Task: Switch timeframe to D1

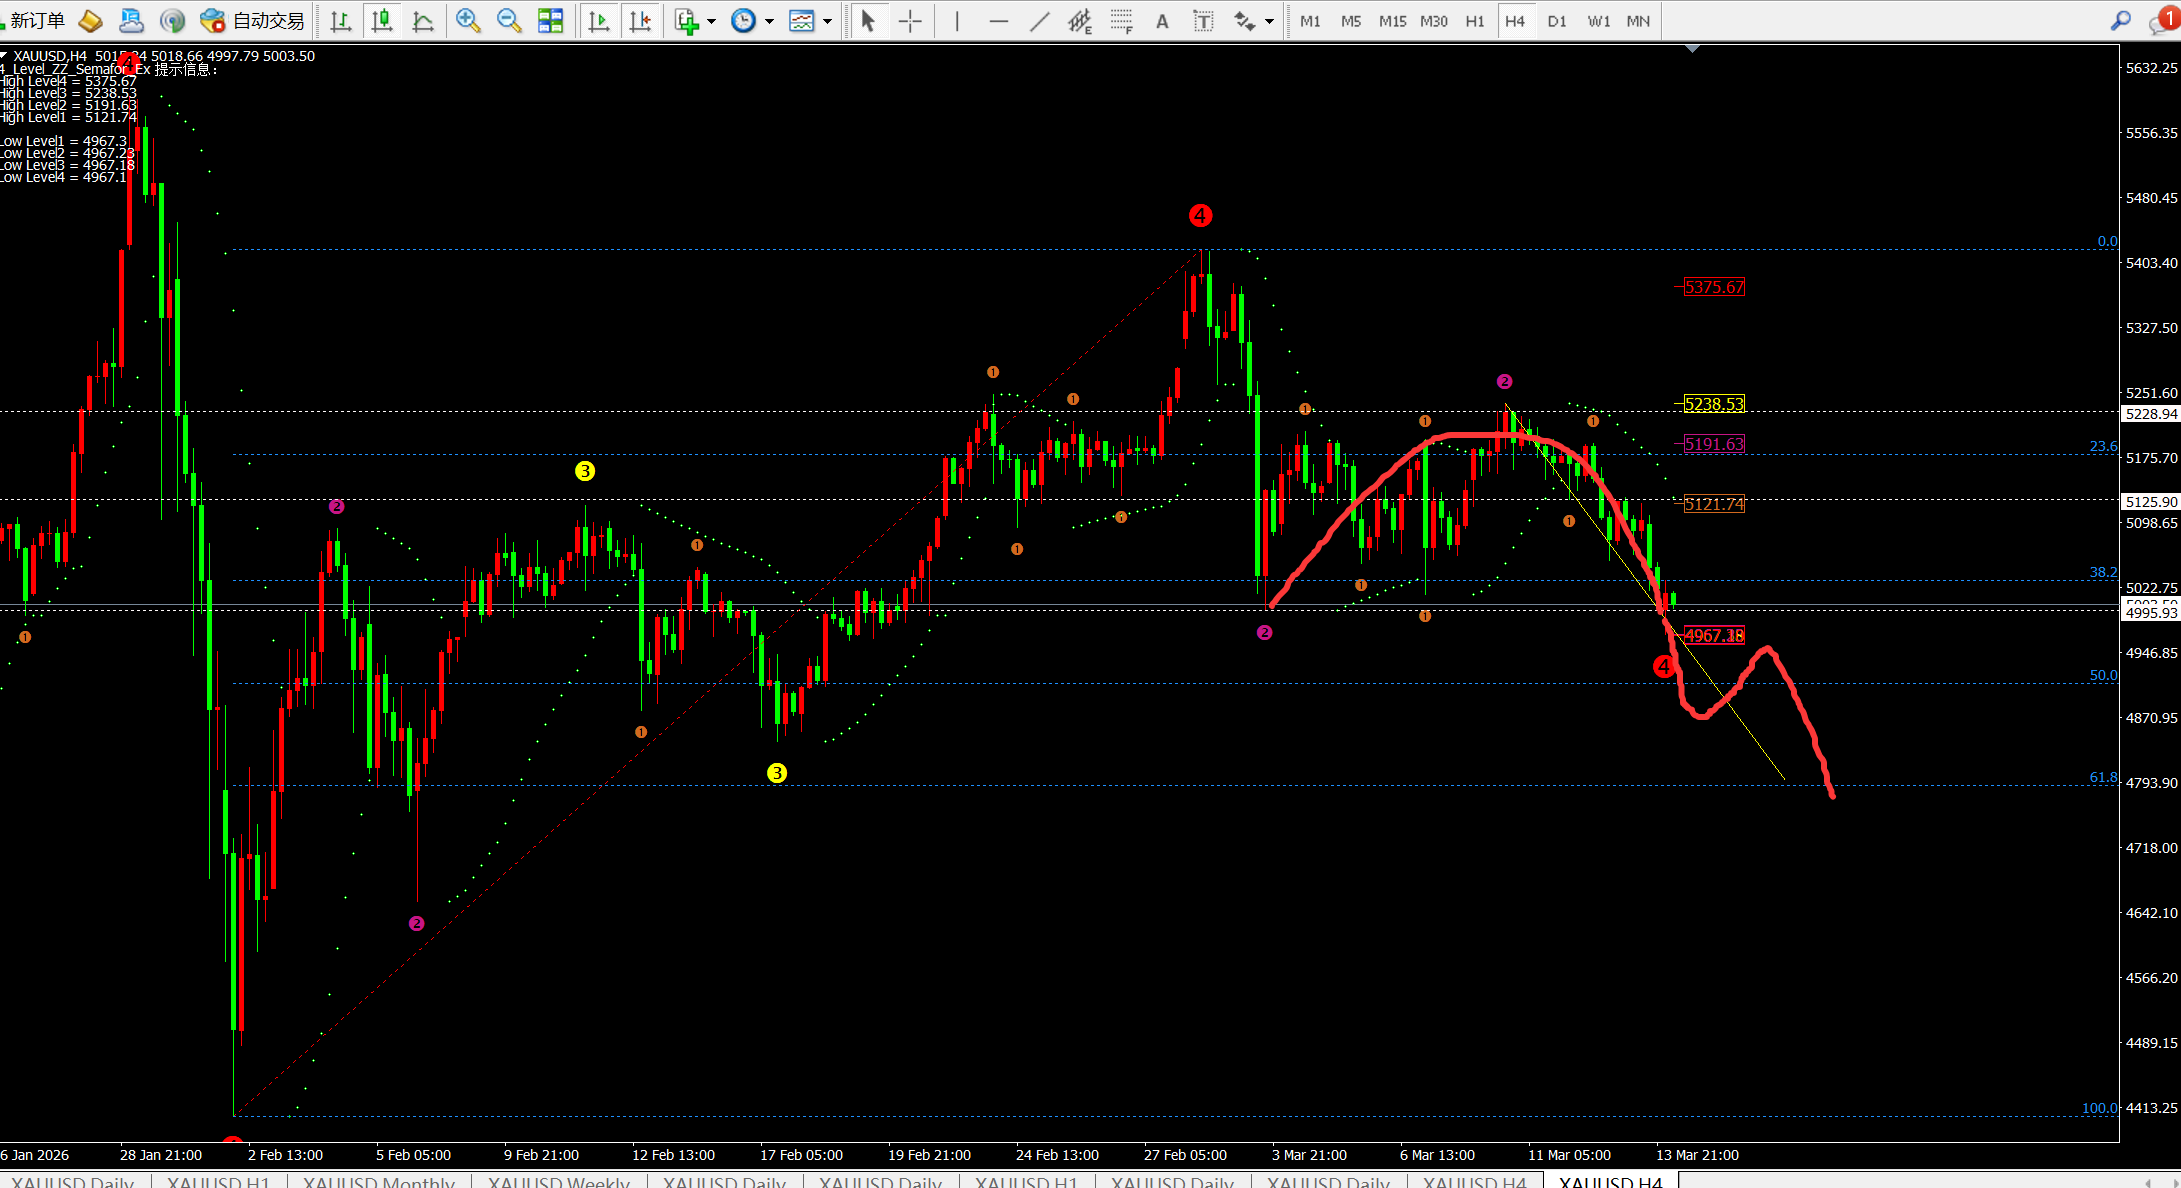Action: (1556, 21)
